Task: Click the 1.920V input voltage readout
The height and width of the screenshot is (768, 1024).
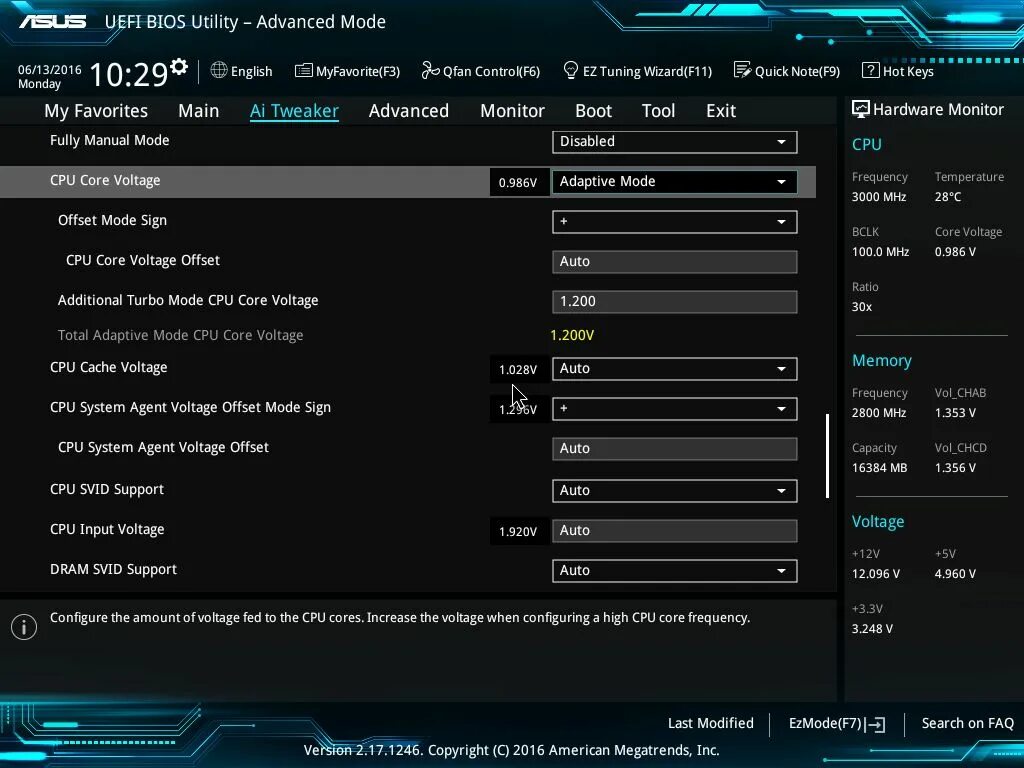Action: (518, 532)
